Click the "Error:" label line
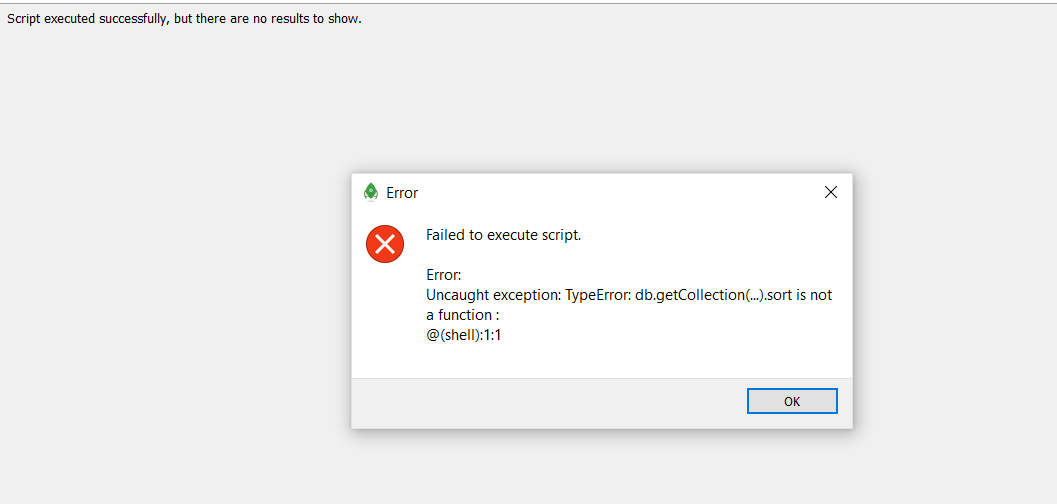 pyautogui.click(x=443, y=276)
